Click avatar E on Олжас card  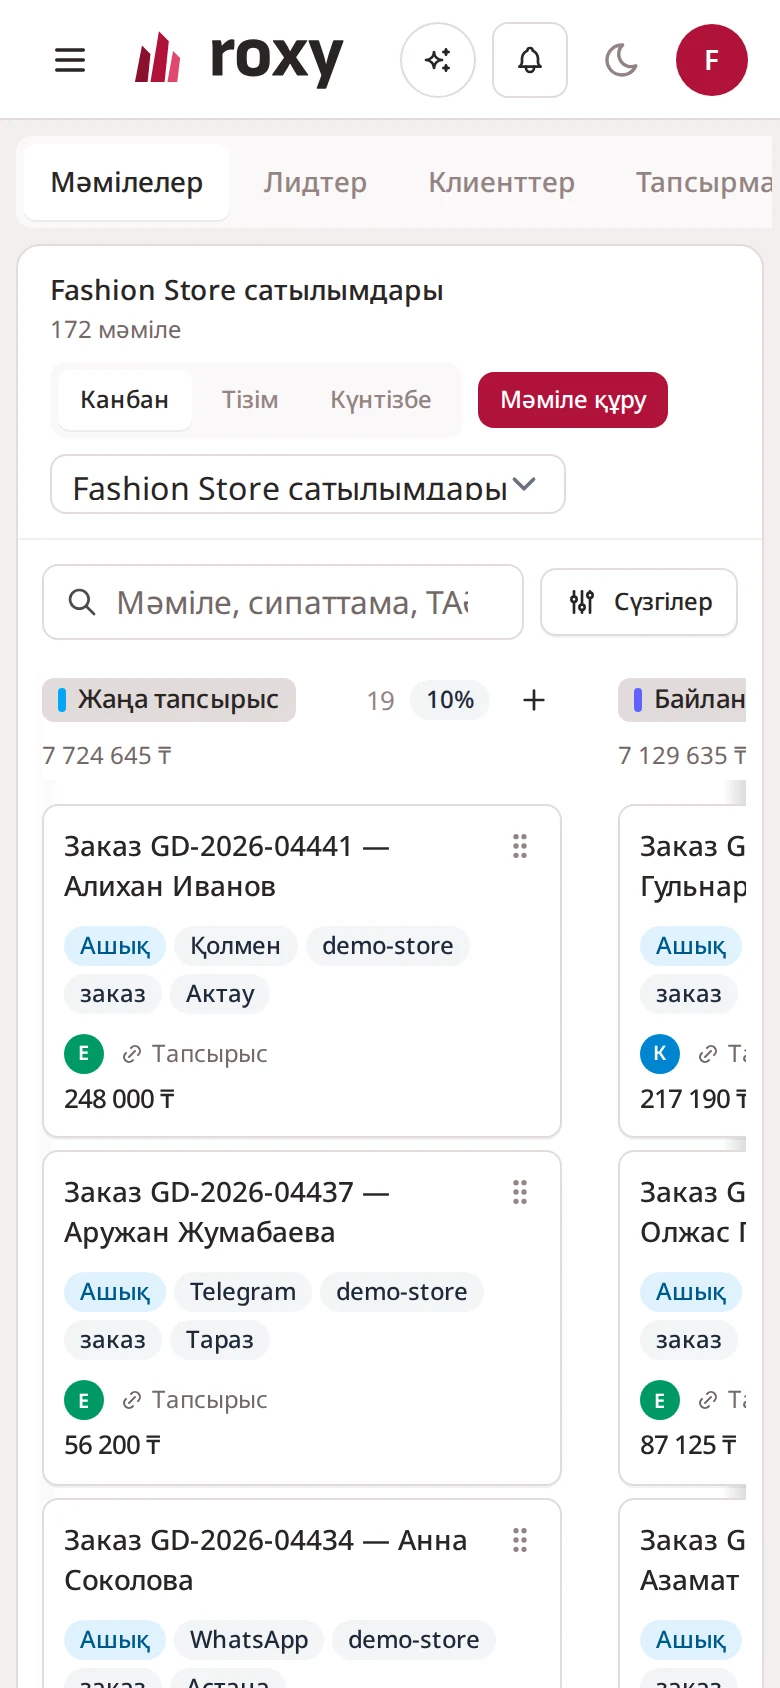click(660, 1399)
